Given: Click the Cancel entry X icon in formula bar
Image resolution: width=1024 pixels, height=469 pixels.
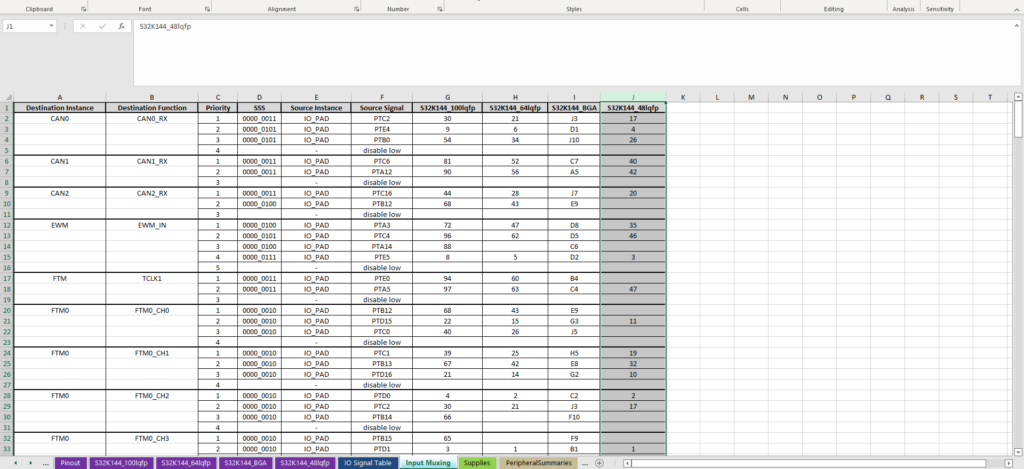Looking at the screenshot, I should pos(82,26).
